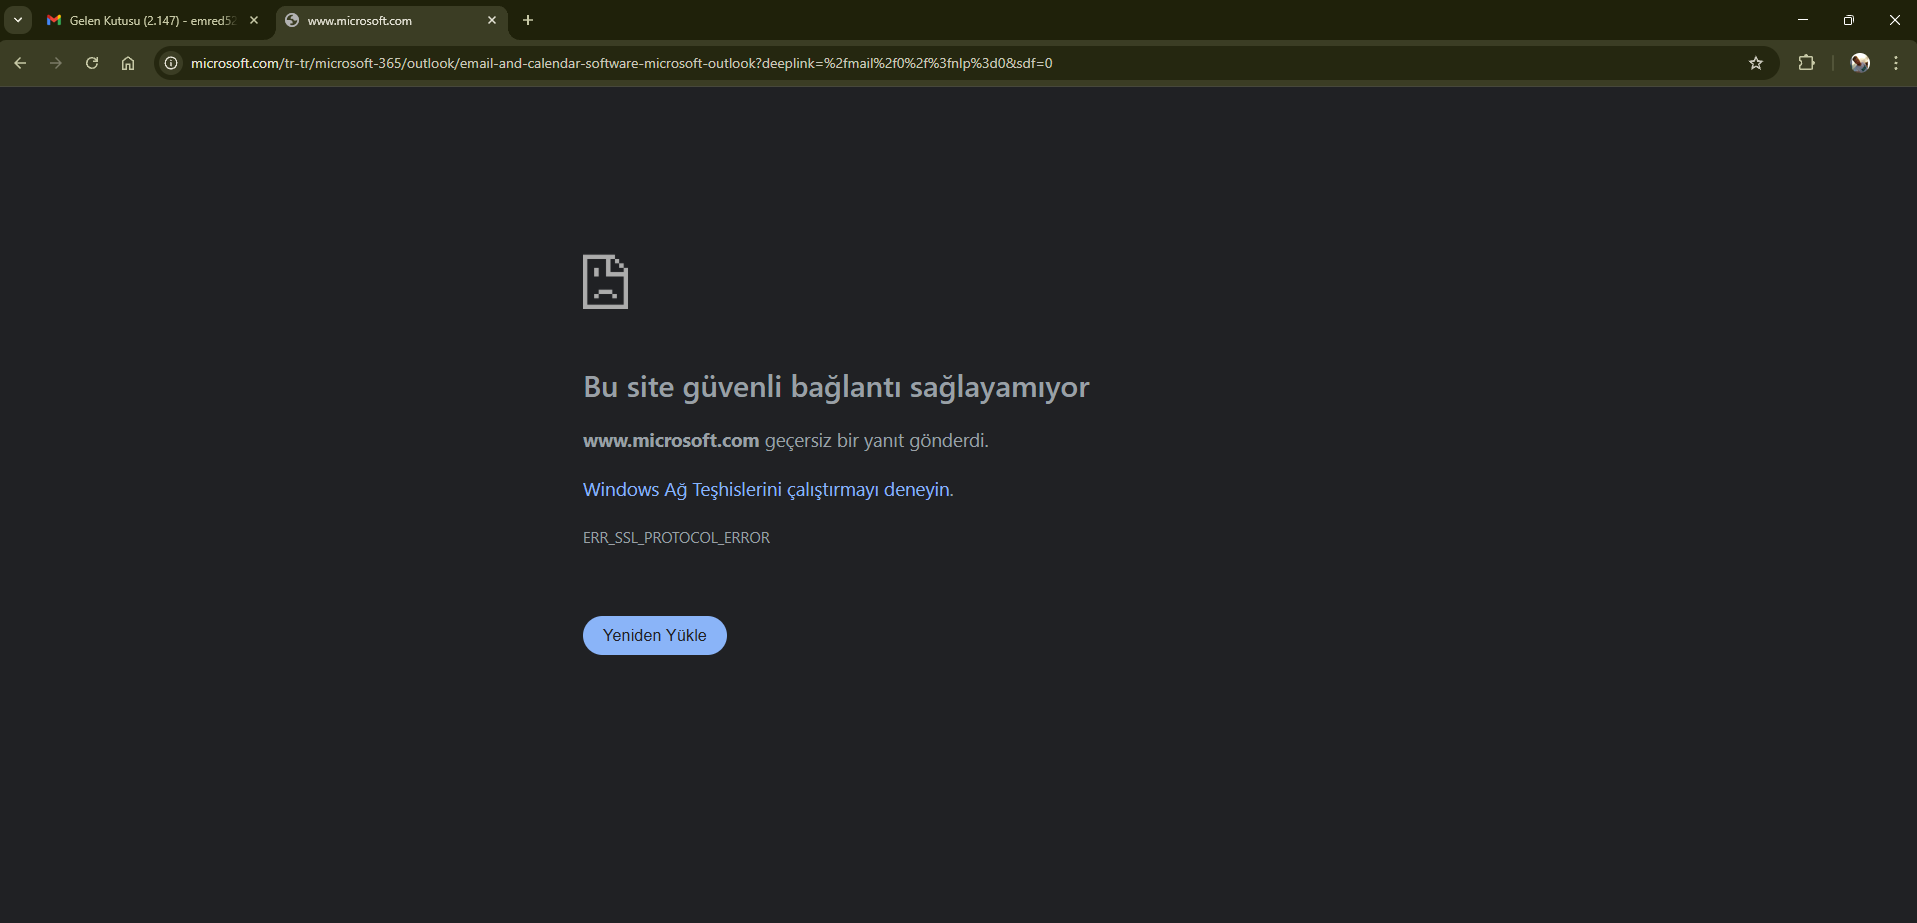Select the www.microsoft.com tab

coord(391,20)
